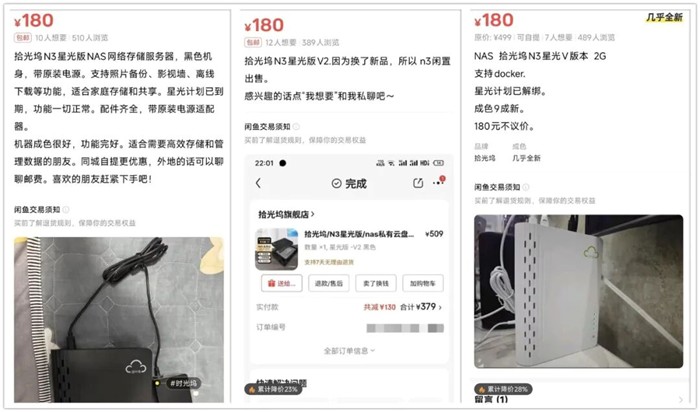Tap the 累计降价28% flame badge
700x412 pixels.
[x=503, y=389]
